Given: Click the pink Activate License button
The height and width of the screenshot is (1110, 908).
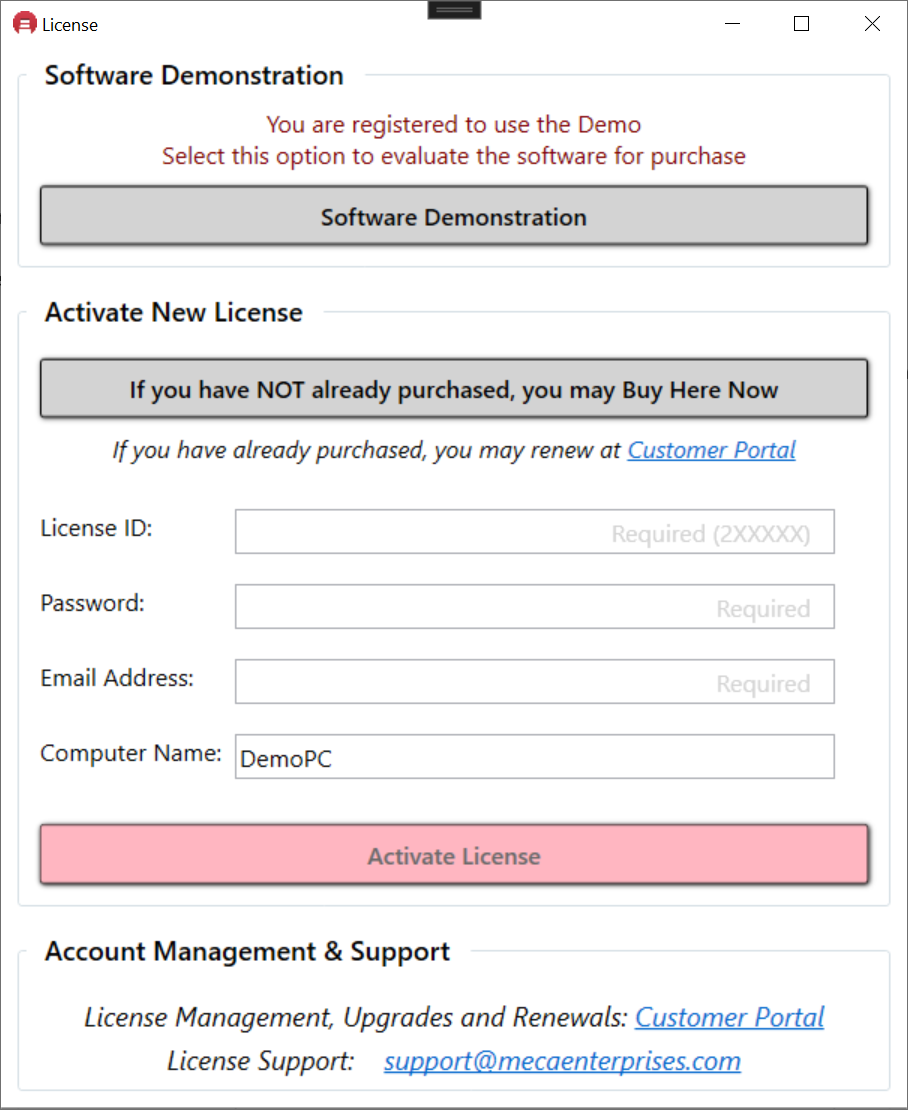Looking at the screenshot, I should (454, 854).
